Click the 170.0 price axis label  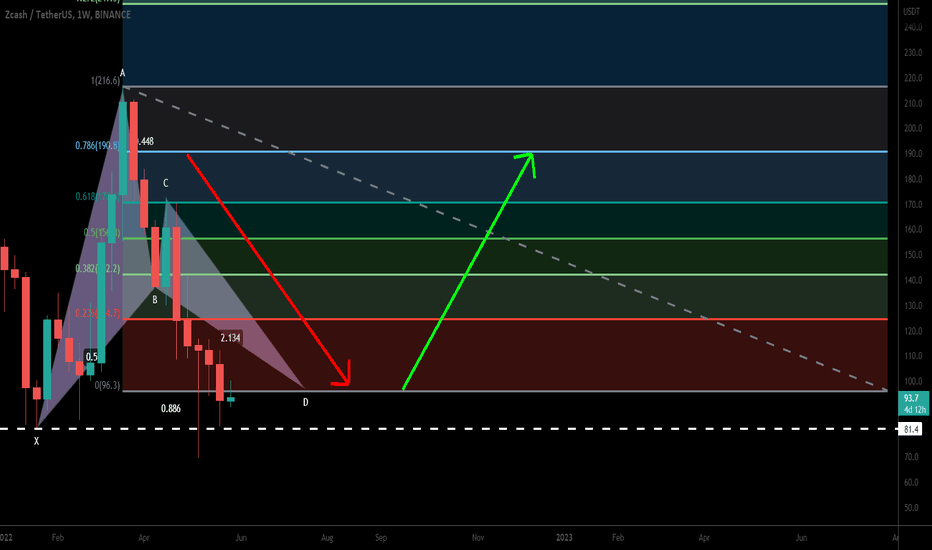913,205
